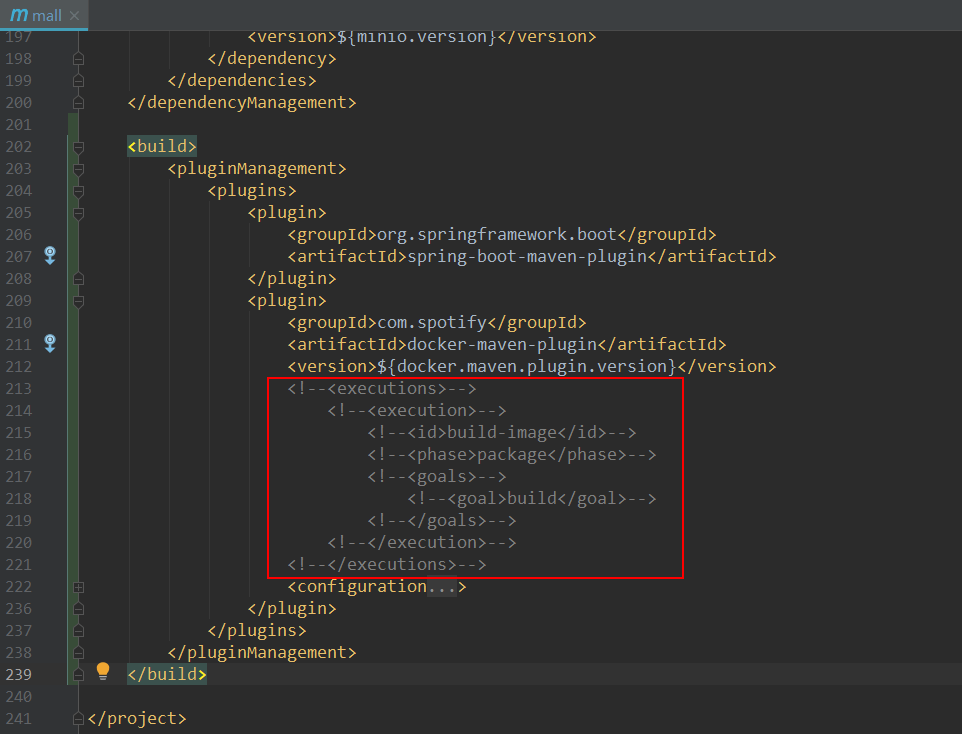Image resolution: width=962 pixels, height=734 pixels.
Task: Click empty line 240 in editor gutter number
Action: [18, 697]
